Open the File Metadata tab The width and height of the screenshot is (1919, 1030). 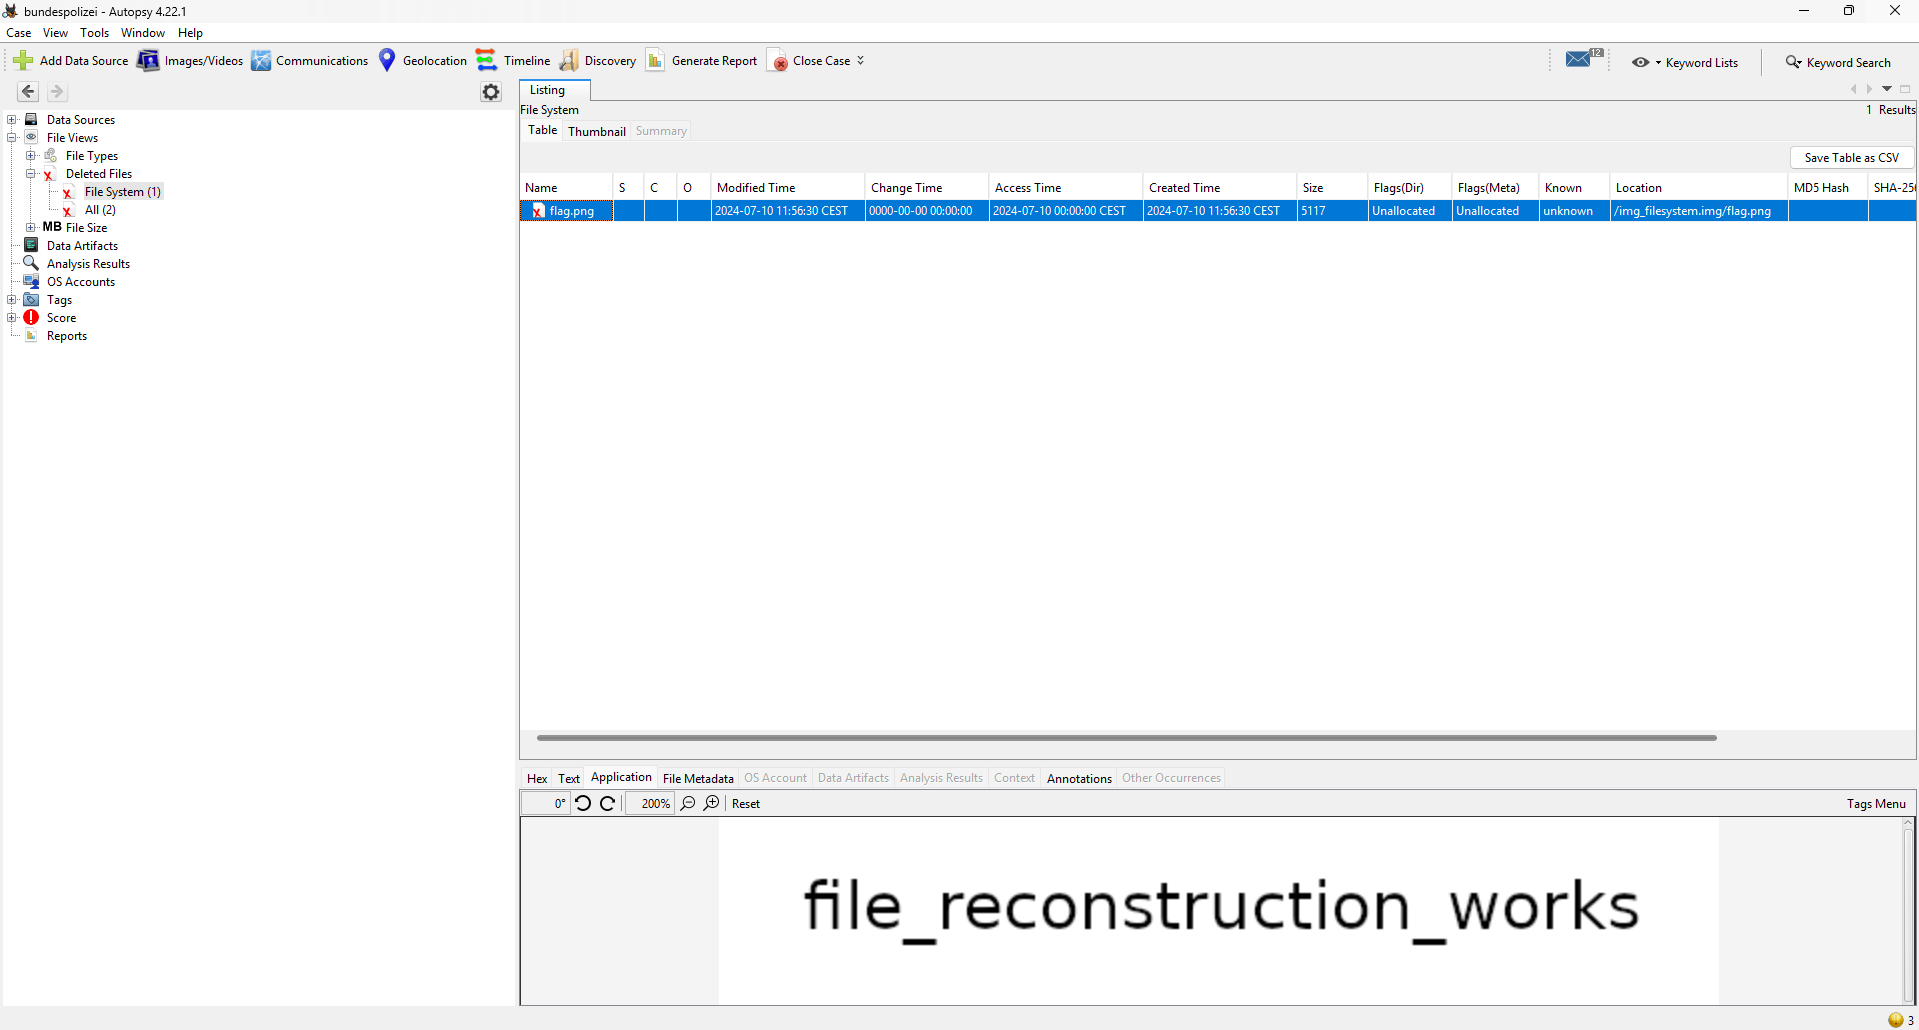point(697,778)
